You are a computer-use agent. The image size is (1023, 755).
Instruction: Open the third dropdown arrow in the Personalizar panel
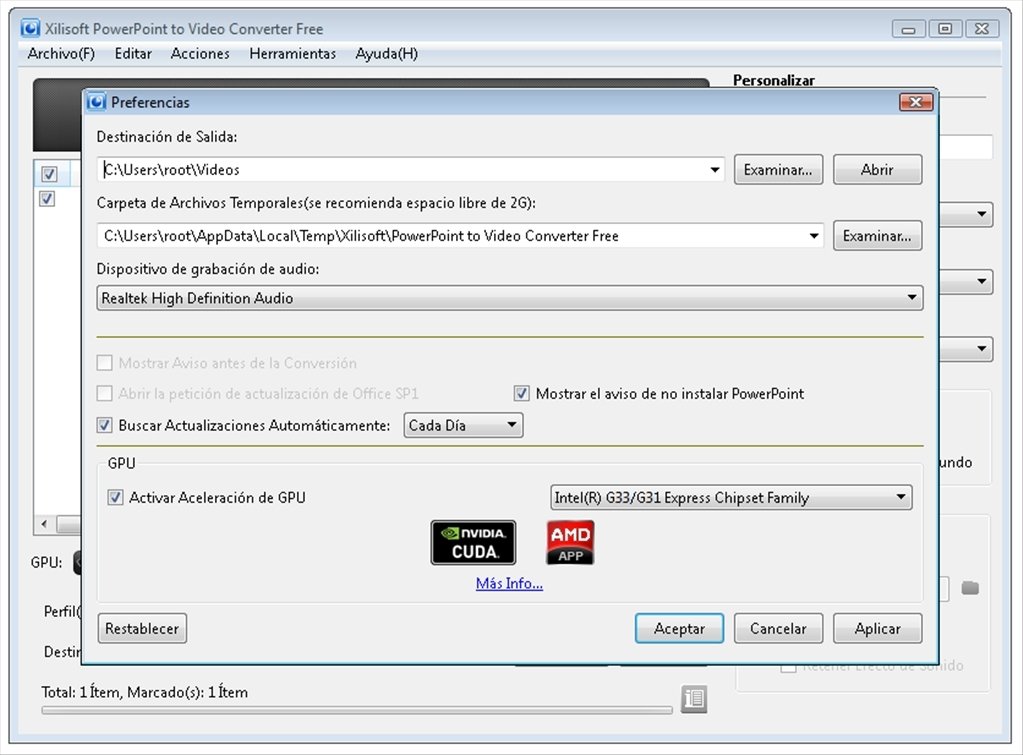click(982, 348)
